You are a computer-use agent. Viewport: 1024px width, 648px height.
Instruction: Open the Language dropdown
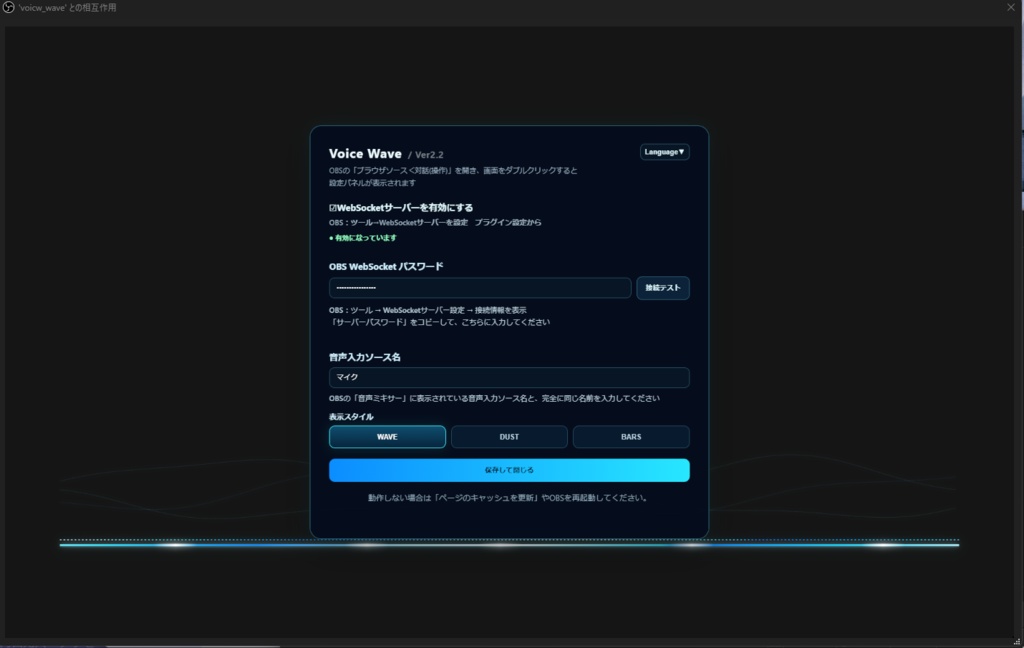(x=664, y=152)
